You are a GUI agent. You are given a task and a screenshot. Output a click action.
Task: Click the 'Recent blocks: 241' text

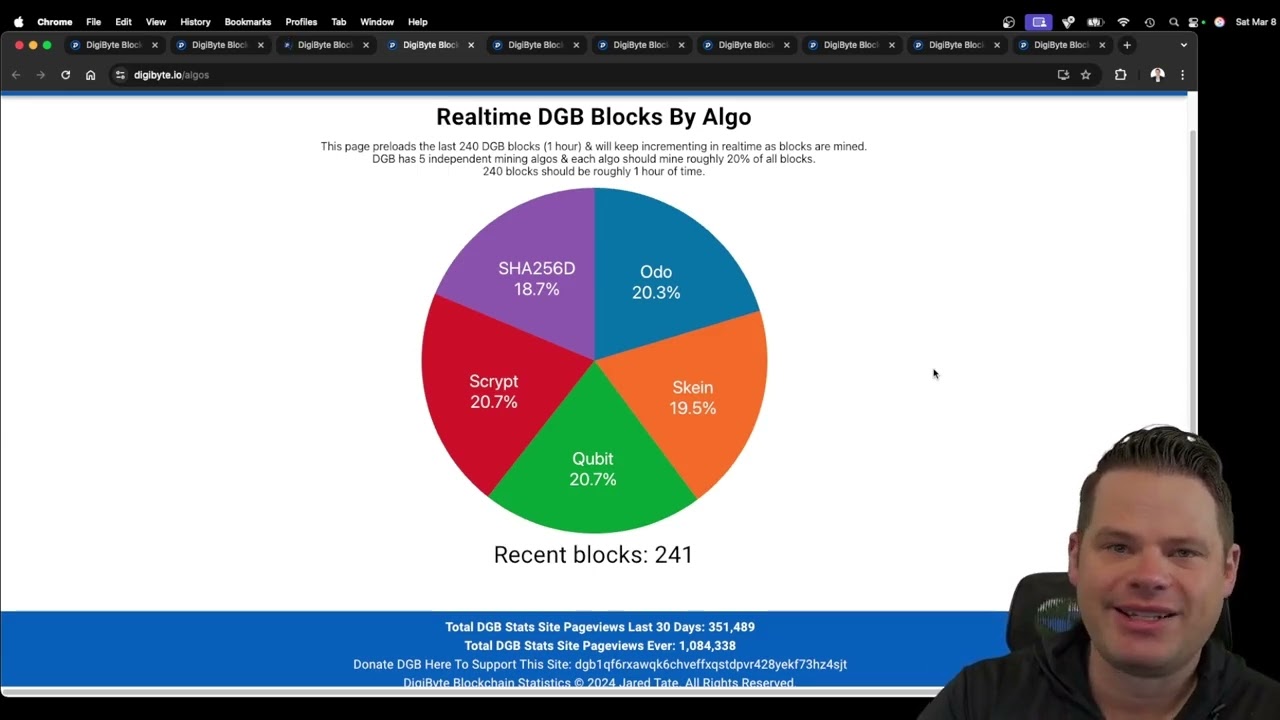pyautogui.click(x=593, y=555)
